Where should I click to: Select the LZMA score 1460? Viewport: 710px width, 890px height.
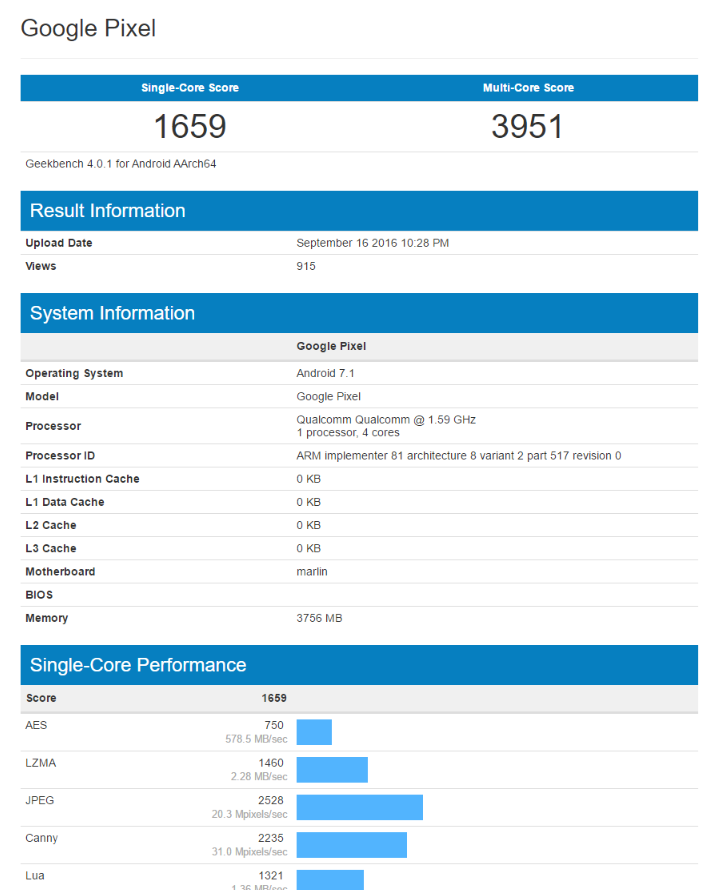[271, 763]
